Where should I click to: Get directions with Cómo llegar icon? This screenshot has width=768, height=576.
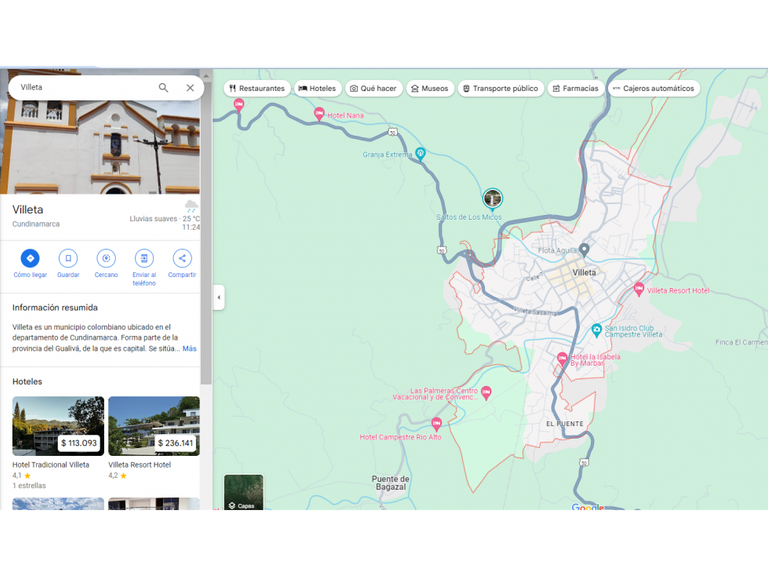click(30, 258)
